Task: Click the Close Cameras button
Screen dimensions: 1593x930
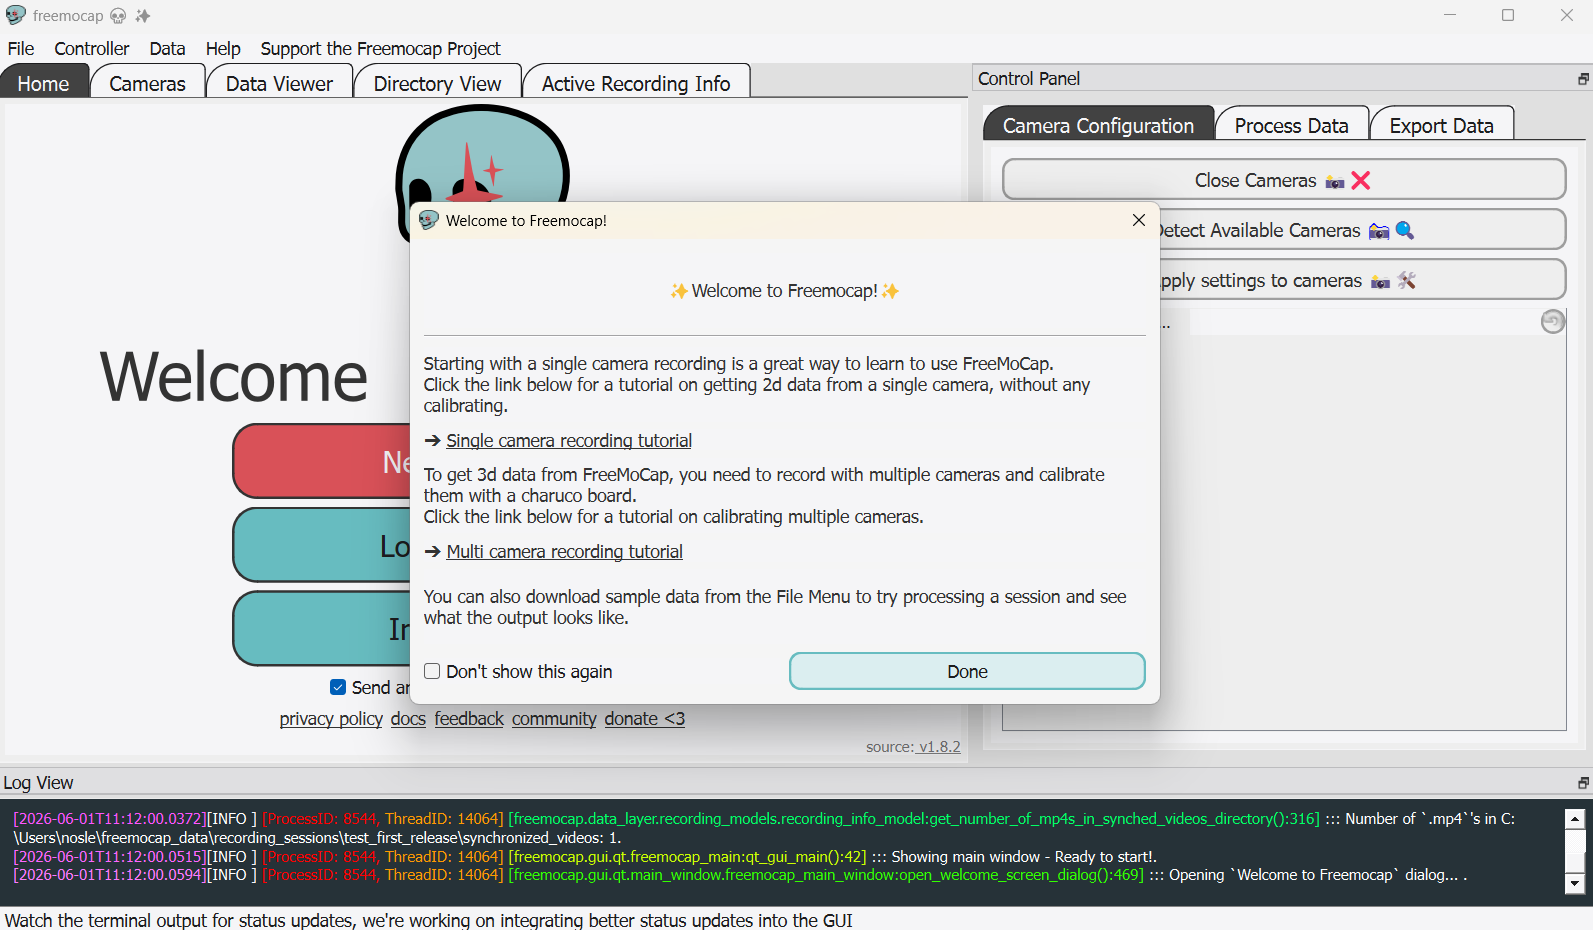Action: [1284, 180]
